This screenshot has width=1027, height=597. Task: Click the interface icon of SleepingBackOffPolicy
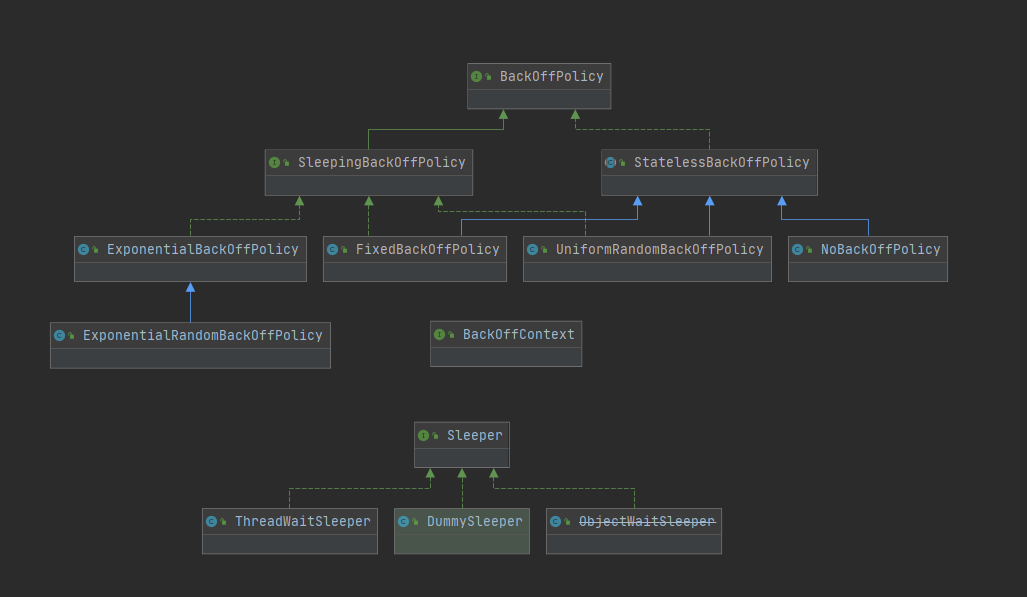pyautogui.click(x=275, y=163)
